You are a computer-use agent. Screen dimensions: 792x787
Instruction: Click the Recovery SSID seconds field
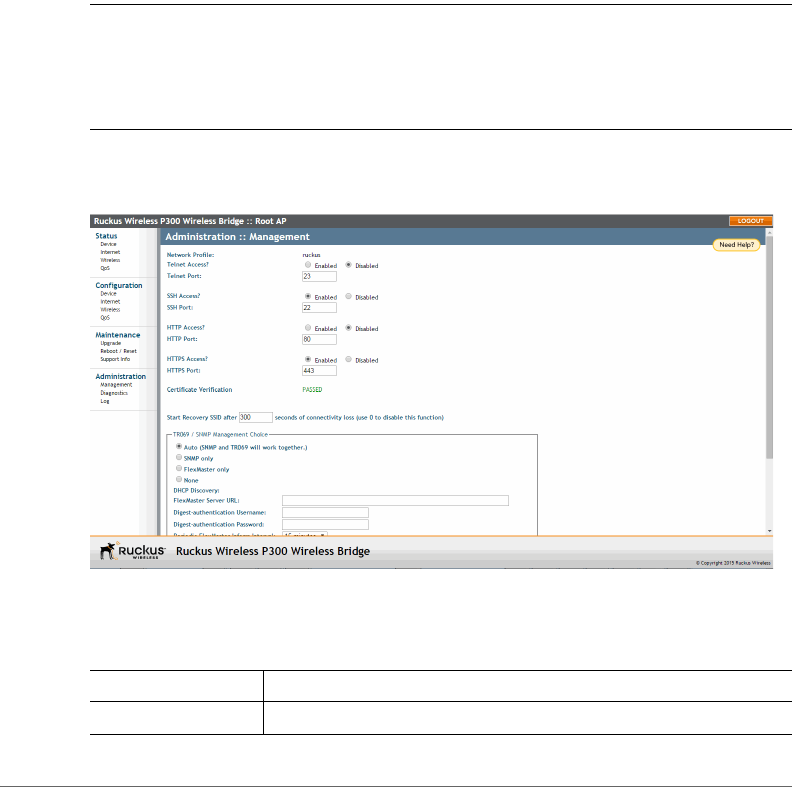coord(256,417)
